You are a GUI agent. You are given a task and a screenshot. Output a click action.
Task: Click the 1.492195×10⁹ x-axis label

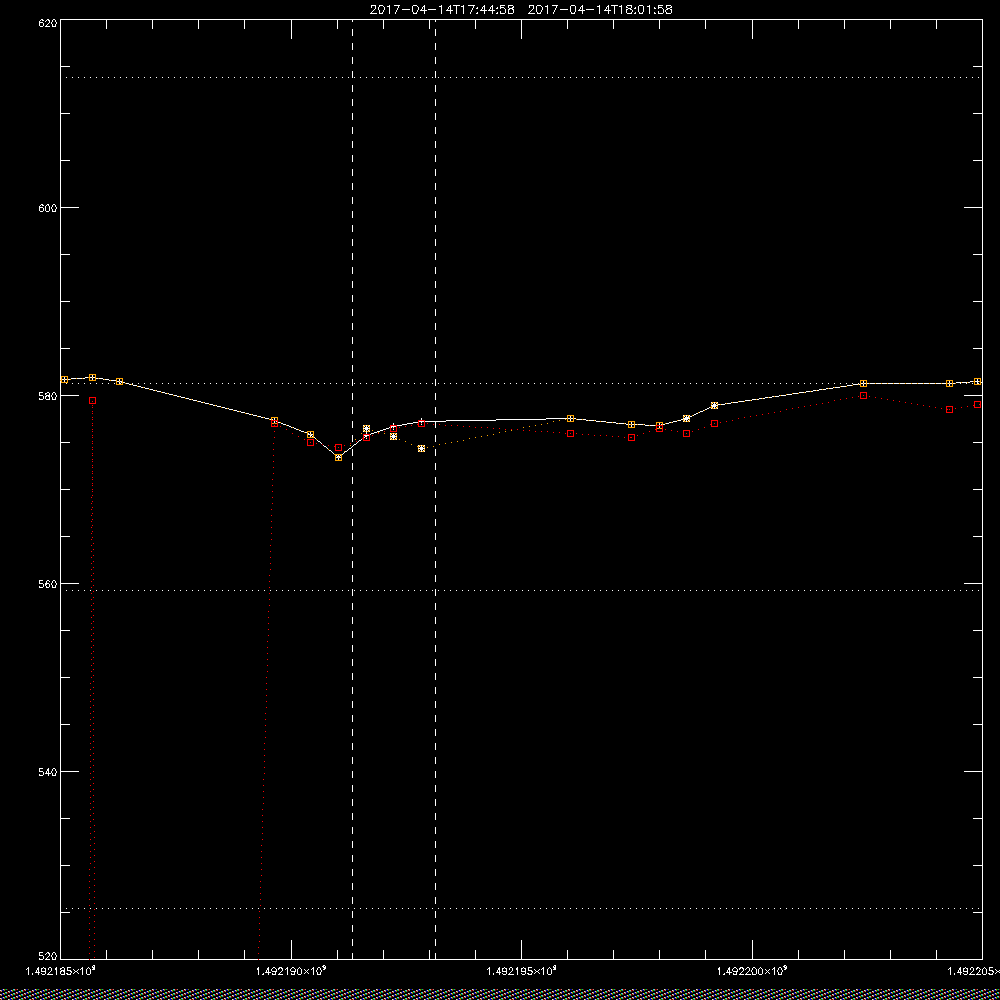coord(522,971)
